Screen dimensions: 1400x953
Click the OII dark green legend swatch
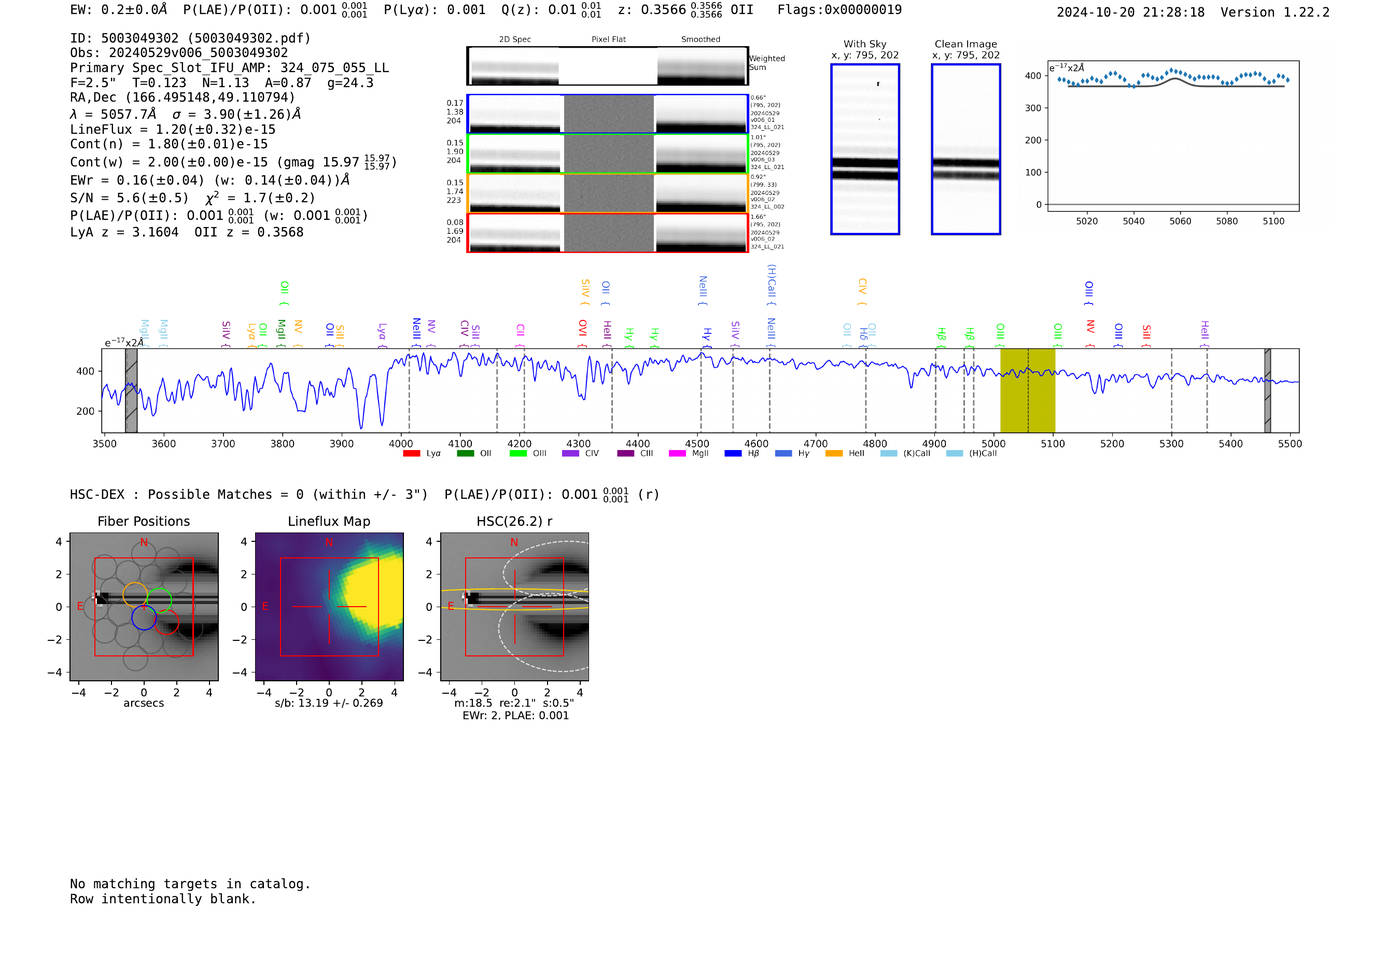coord(465,453)
